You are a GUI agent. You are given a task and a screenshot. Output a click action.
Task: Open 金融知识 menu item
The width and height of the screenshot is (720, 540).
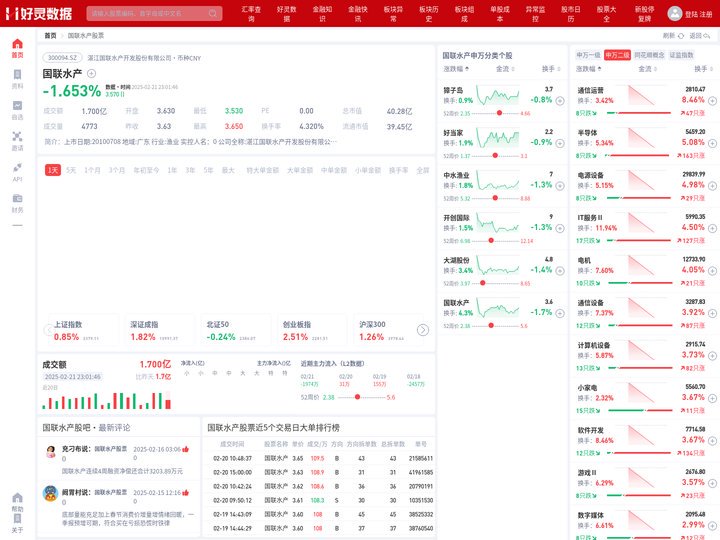[x=322, y=14]
